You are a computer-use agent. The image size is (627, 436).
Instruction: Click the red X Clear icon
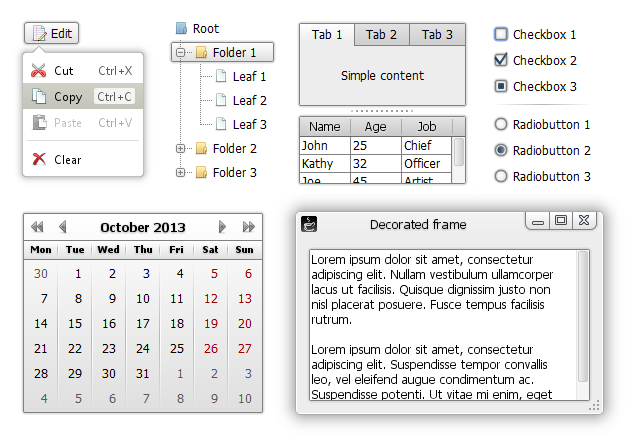point(39,159)
